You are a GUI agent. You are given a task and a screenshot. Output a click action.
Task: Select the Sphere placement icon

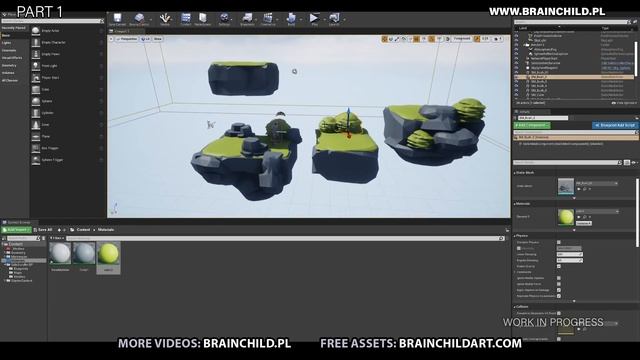[x=36, y=101]
